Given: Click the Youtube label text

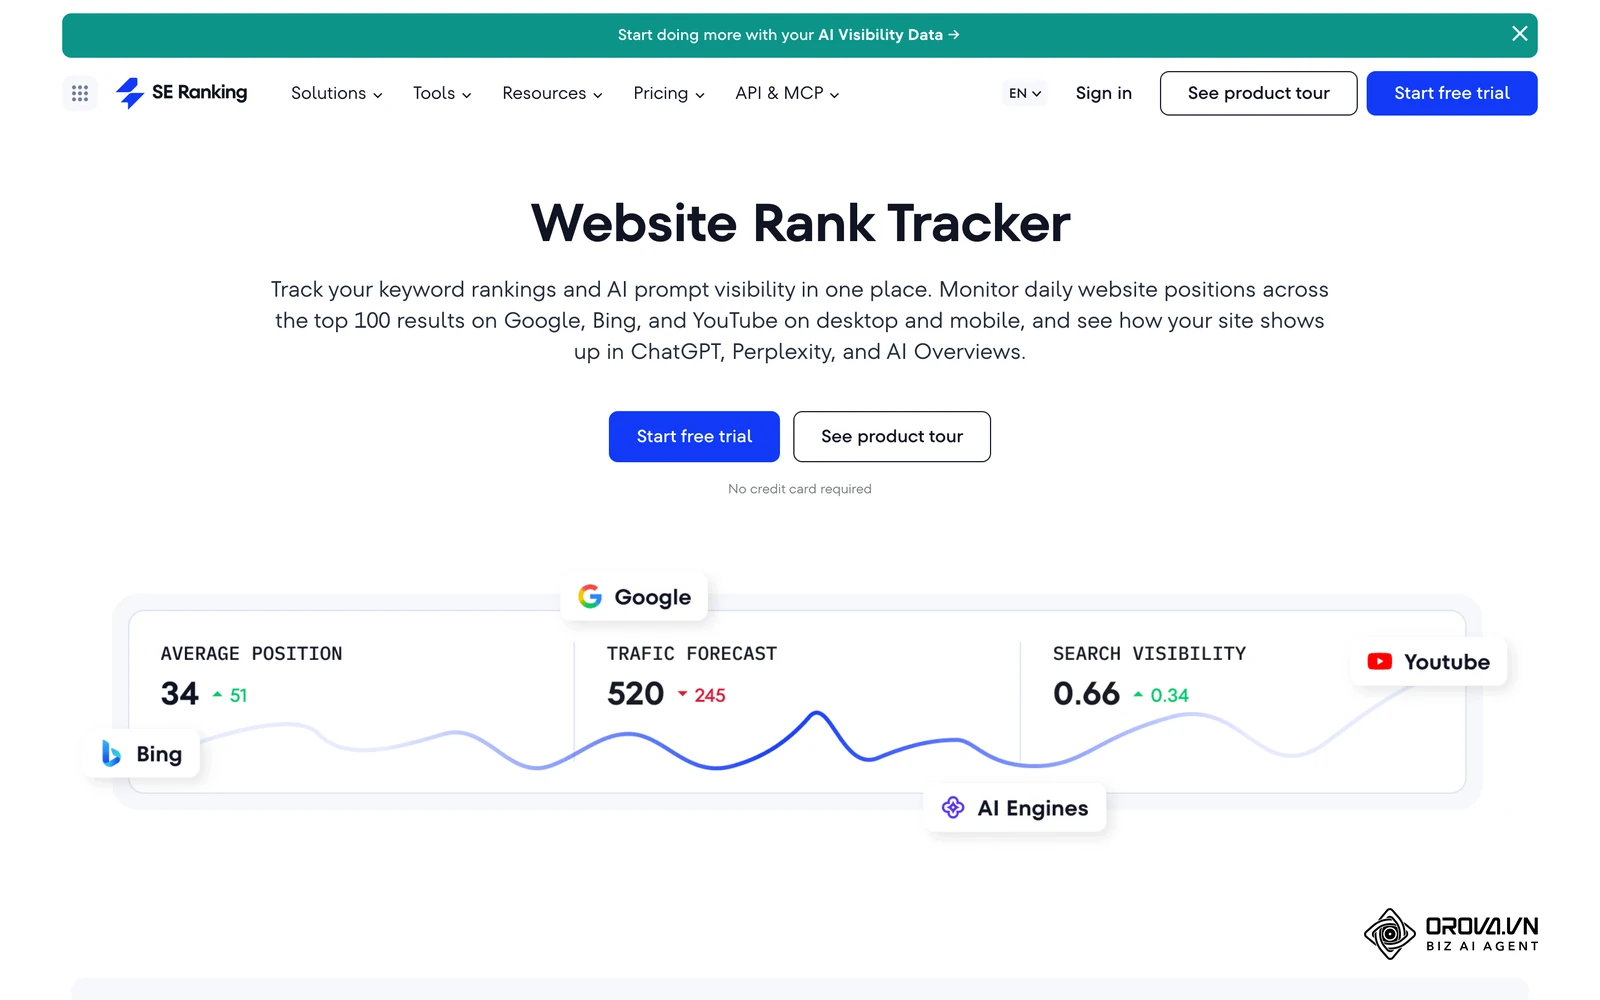Looking at the screenshot, I should [1446, 661].
